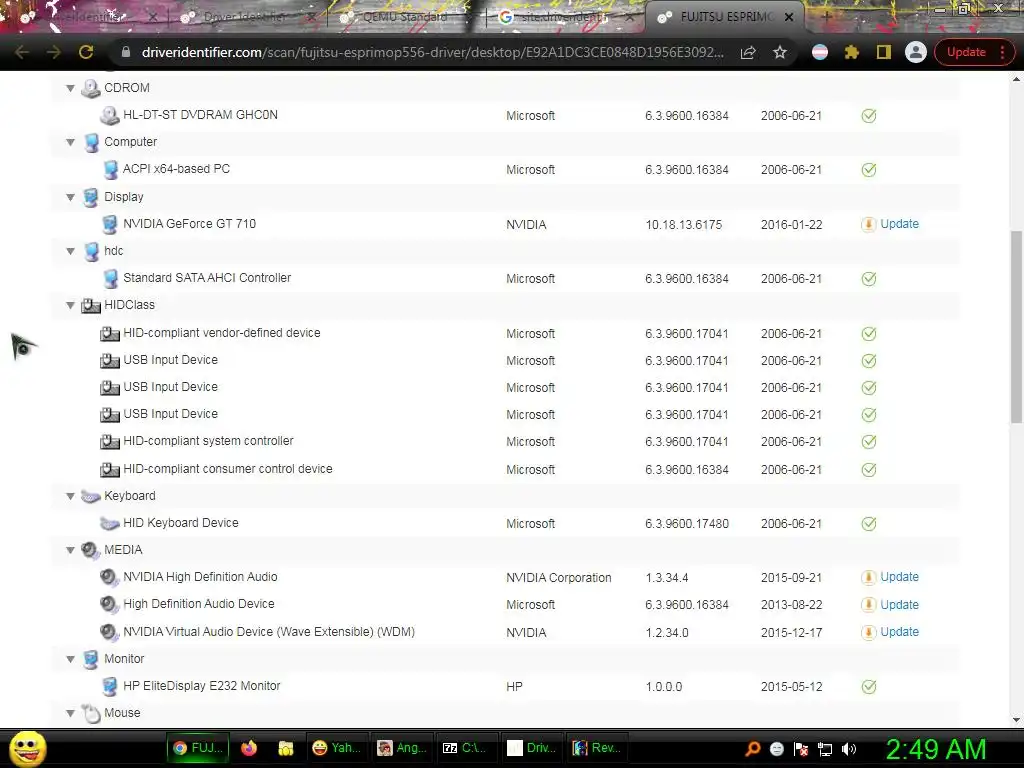Go back with the browser back arrow
Image resolution: width=1024 pixels, height=768 pixels.
(x=22, y=52)
